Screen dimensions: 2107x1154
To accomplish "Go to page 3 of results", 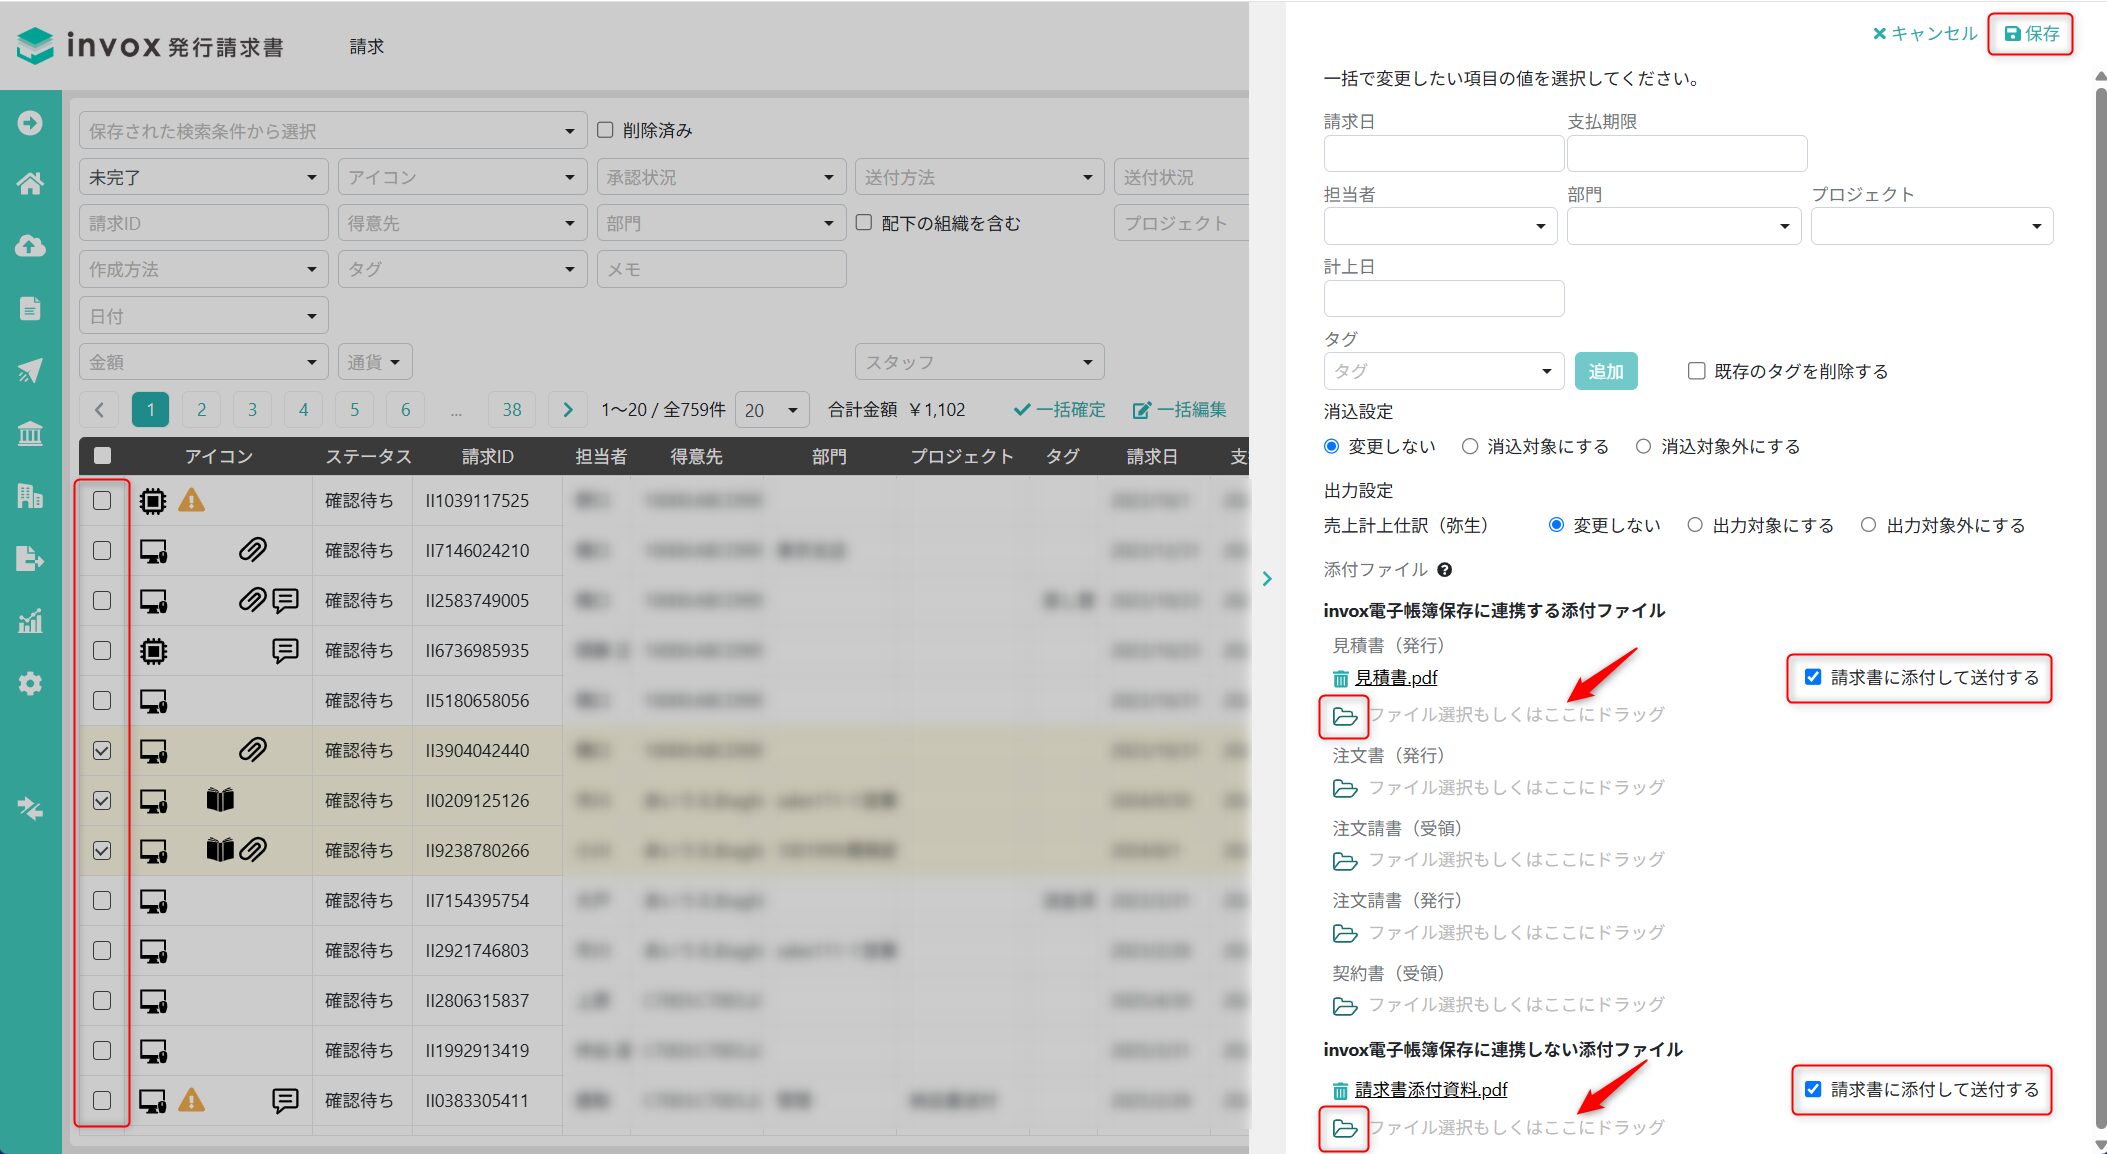I will pos(252,409).
